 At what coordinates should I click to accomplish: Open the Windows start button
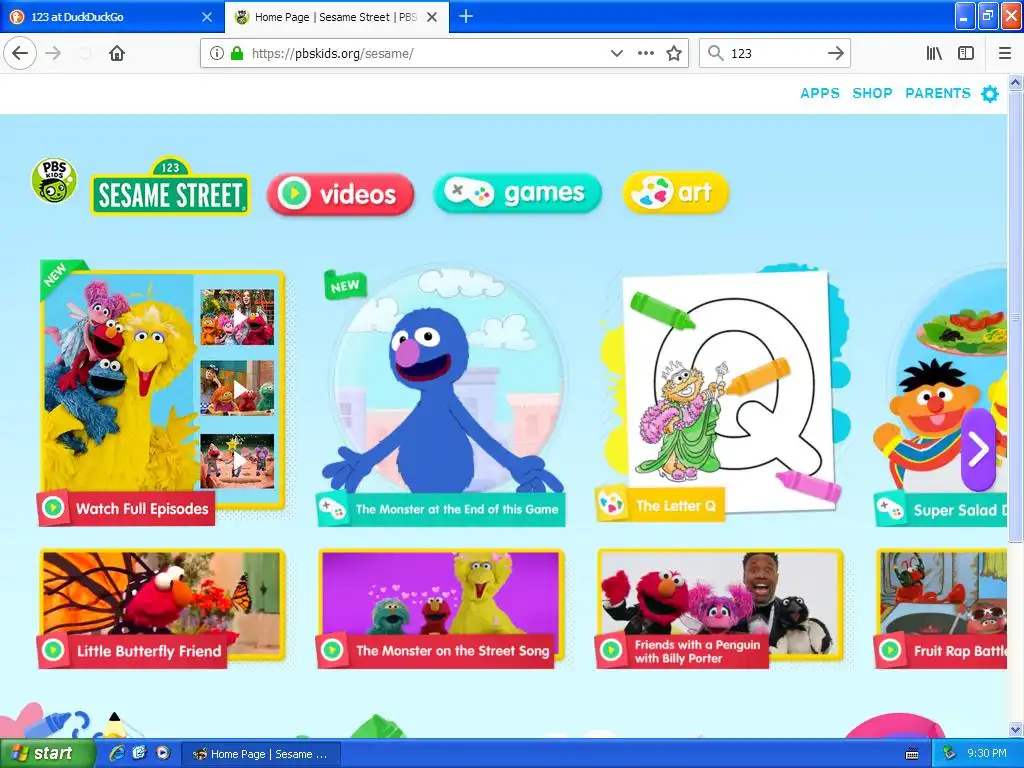tap(46, 754)
